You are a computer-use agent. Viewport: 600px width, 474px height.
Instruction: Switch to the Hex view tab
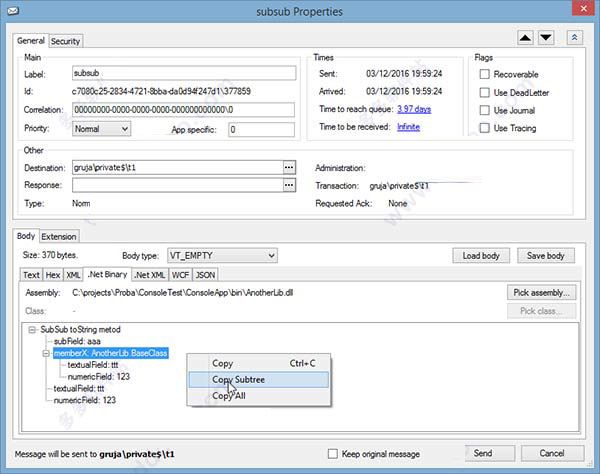(53, 275)
